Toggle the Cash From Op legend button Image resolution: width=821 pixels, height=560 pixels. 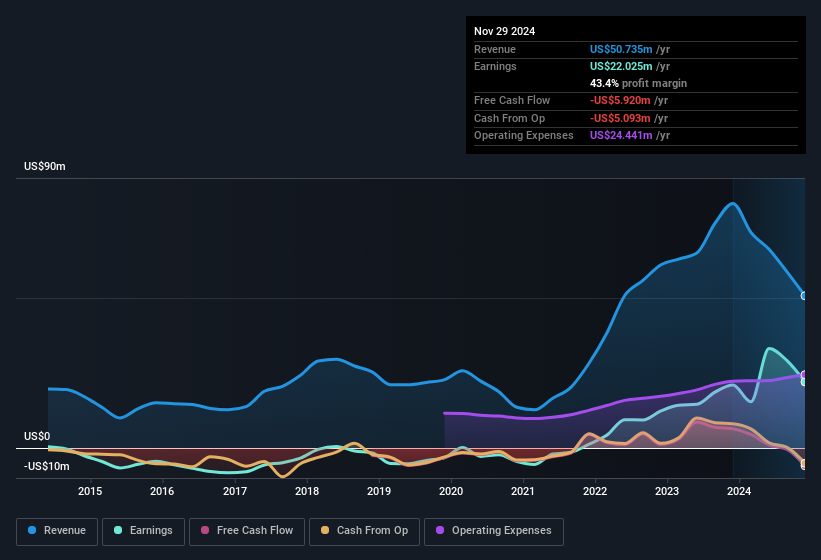tap(364, 531)
